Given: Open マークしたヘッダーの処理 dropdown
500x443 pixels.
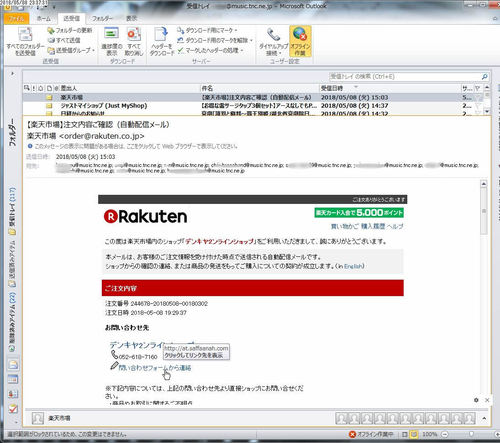Looking at the screenshot, I should pos(210,50).
